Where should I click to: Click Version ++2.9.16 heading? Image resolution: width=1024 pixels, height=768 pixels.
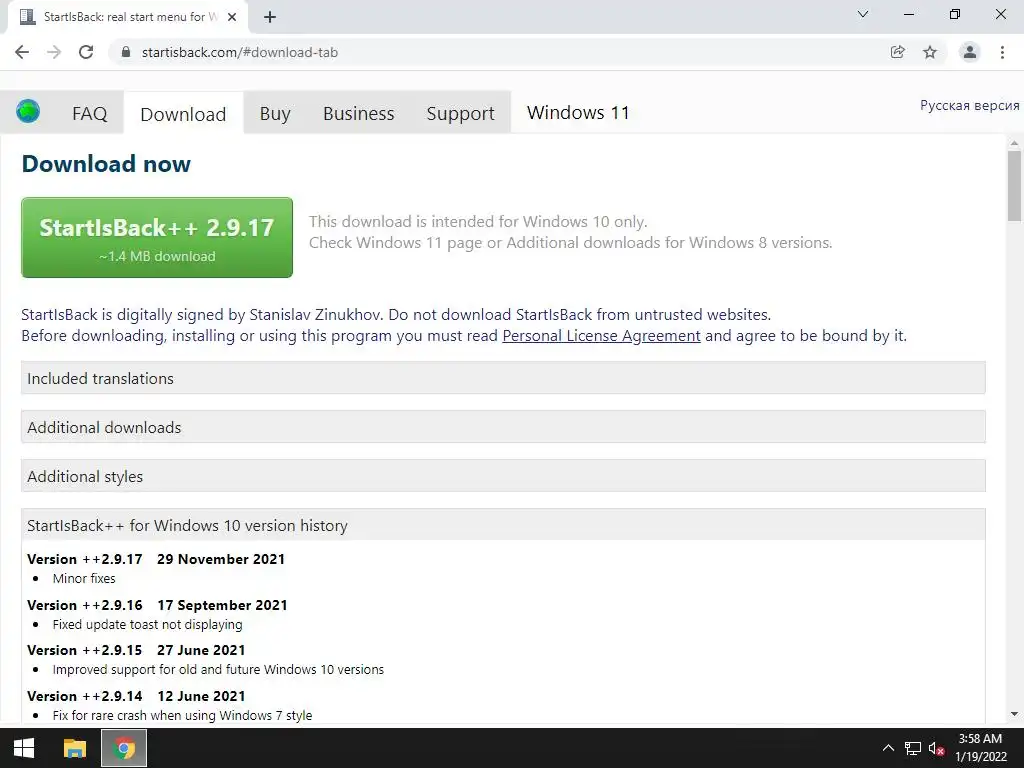[157, 605]
